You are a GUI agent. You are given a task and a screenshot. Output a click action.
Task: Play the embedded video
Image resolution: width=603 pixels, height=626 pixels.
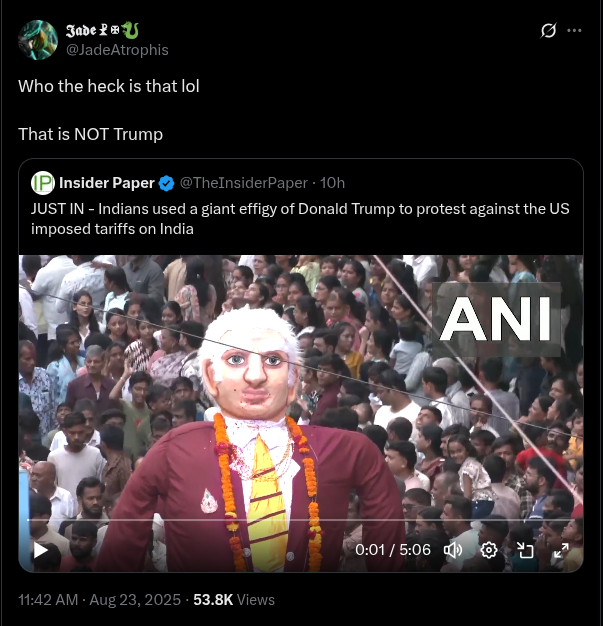pos(40,551)
